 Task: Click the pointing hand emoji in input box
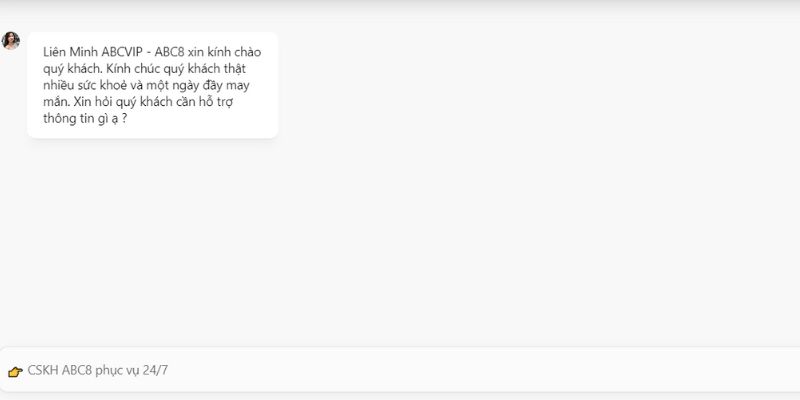(15, 371)
